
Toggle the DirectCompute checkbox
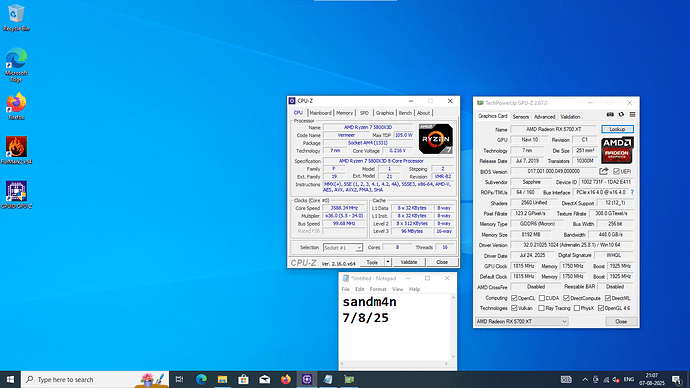566,298
